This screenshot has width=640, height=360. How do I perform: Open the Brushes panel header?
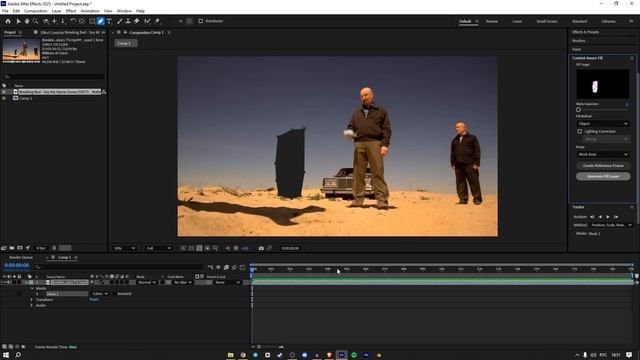pos(578,41)
